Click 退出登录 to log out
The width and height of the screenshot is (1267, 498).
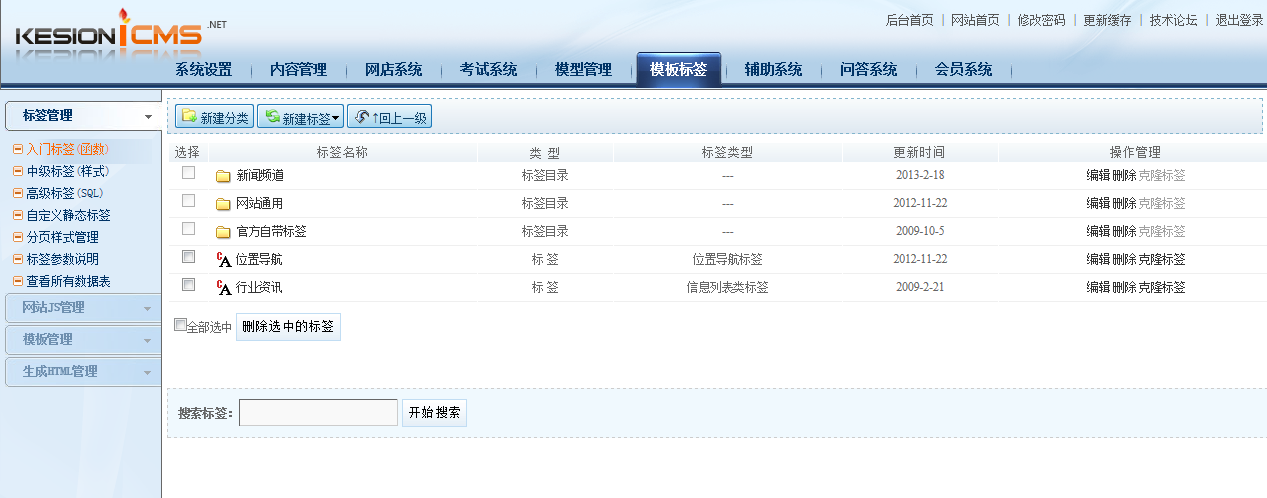(x=1239, y=20)
